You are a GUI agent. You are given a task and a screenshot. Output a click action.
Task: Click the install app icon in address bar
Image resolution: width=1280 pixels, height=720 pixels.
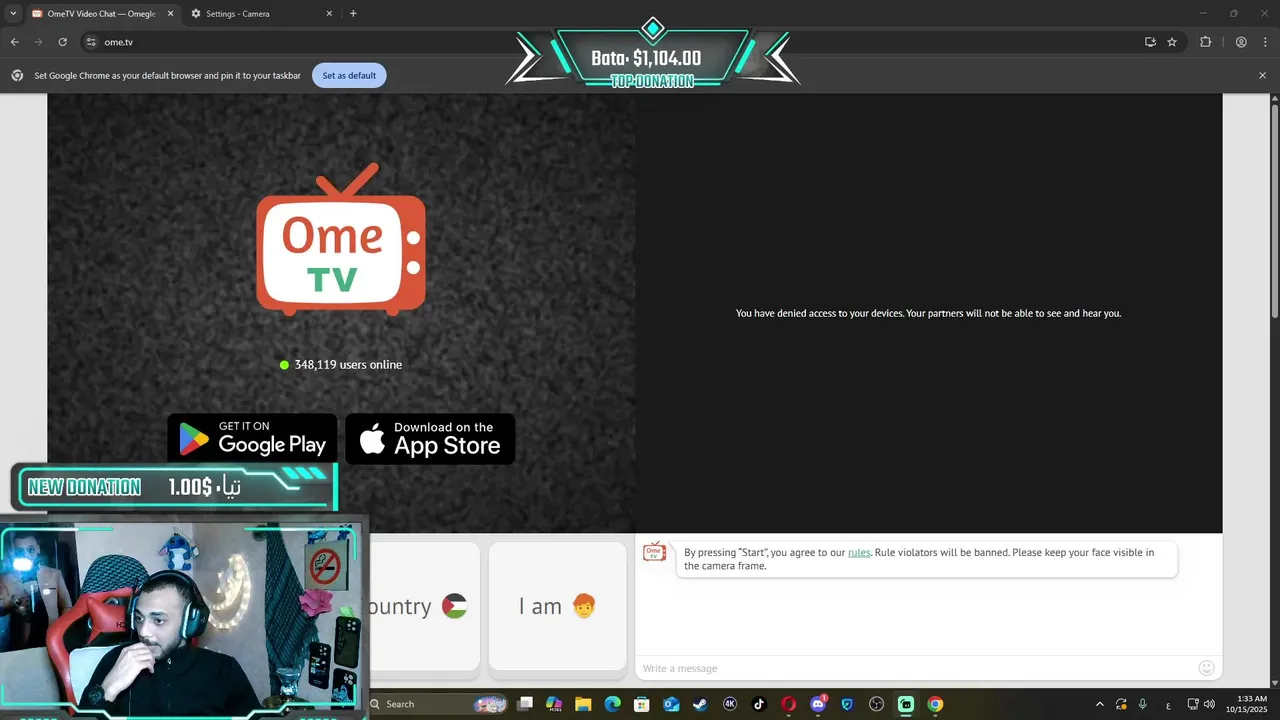point(1150,42)
